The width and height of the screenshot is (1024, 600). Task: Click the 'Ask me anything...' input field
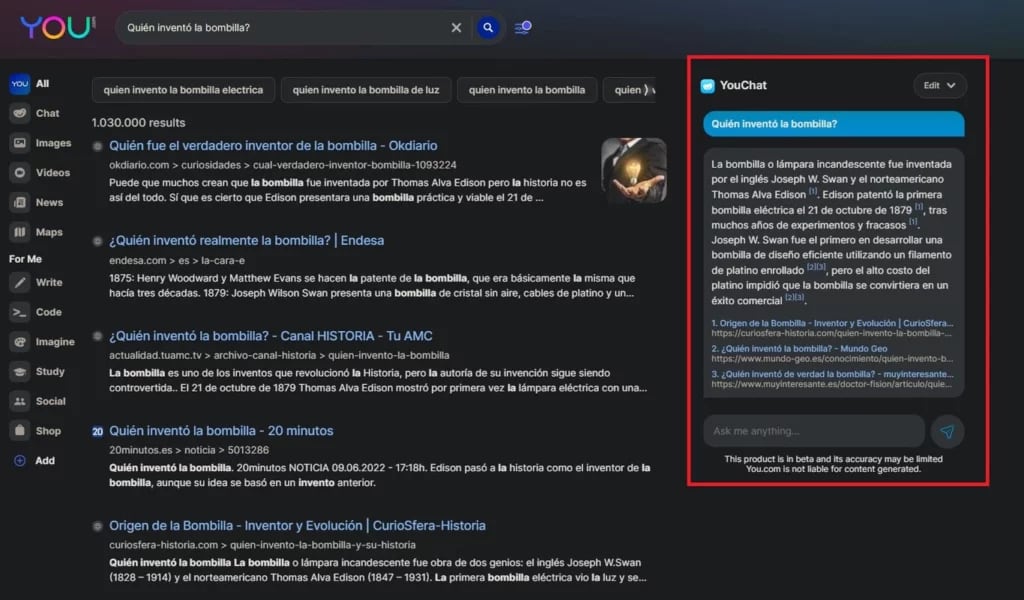click(x=814, y=431)
